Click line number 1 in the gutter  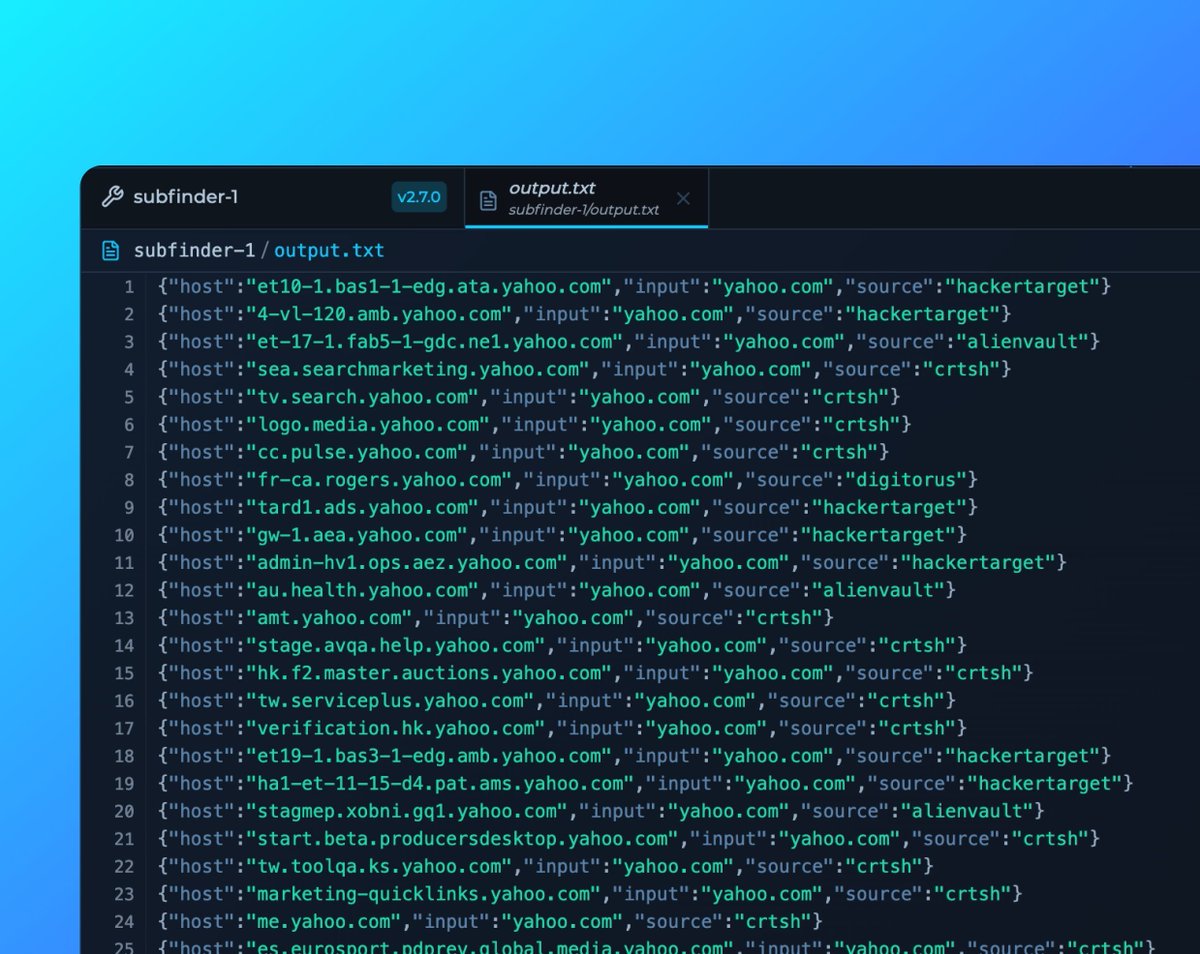[x=128, y=287]
